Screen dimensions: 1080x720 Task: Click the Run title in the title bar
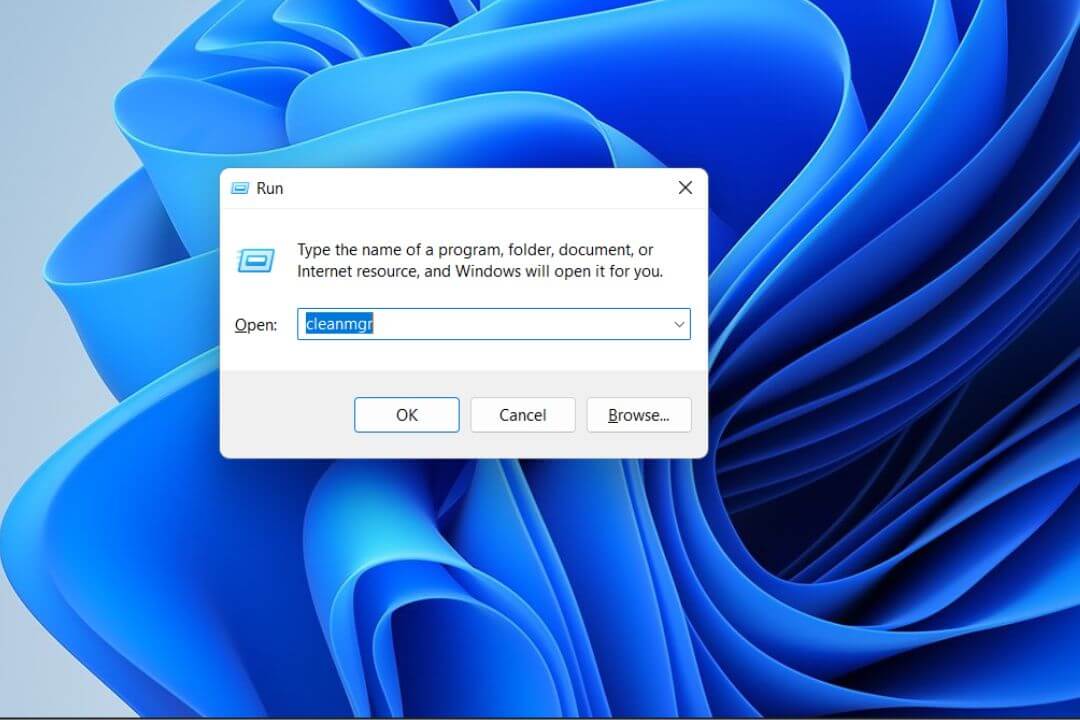point(271,188)
